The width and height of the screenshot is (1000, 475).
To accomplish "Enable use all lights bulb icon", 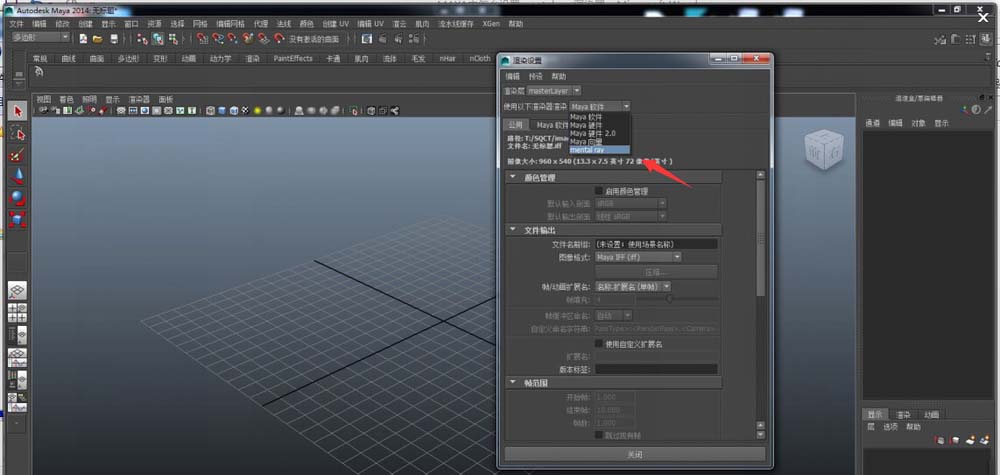I will 257,110.
